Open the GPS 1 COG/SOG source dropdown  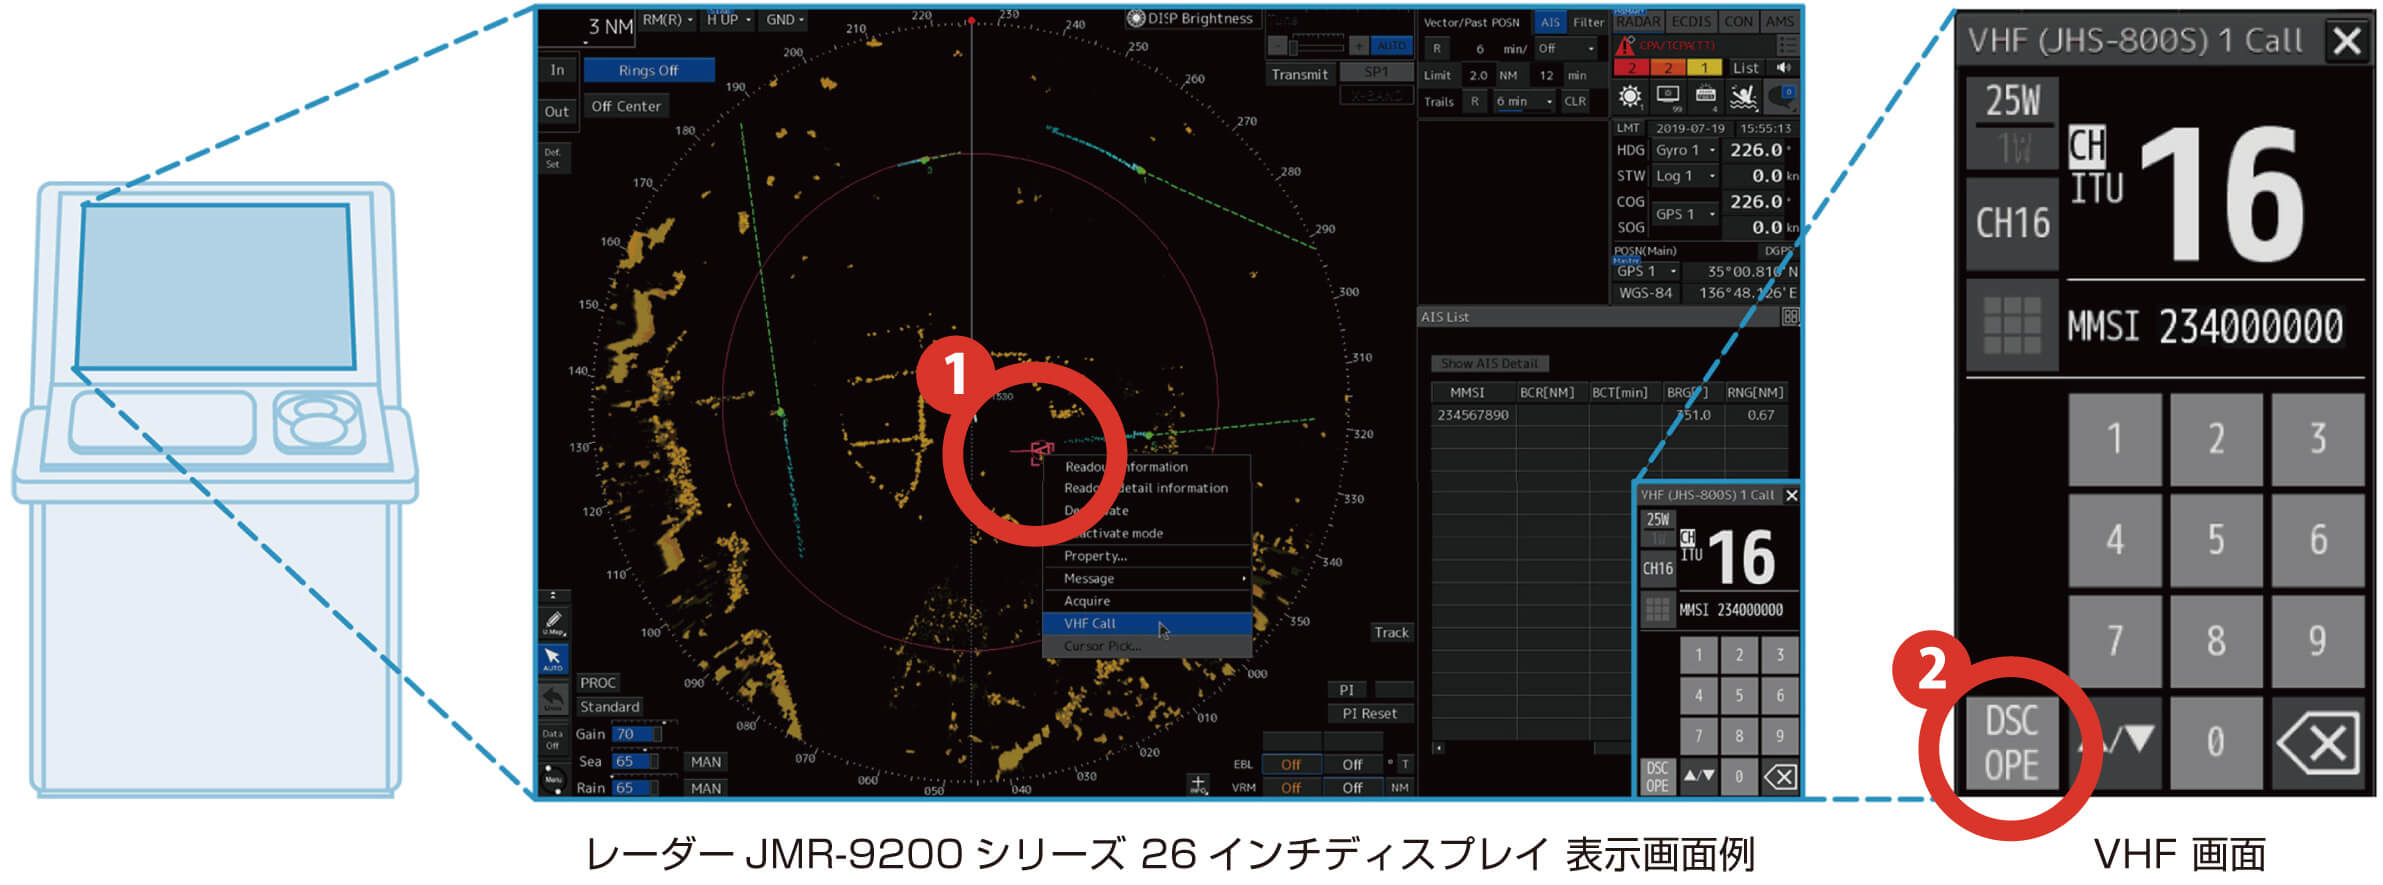pos(1685,214)
